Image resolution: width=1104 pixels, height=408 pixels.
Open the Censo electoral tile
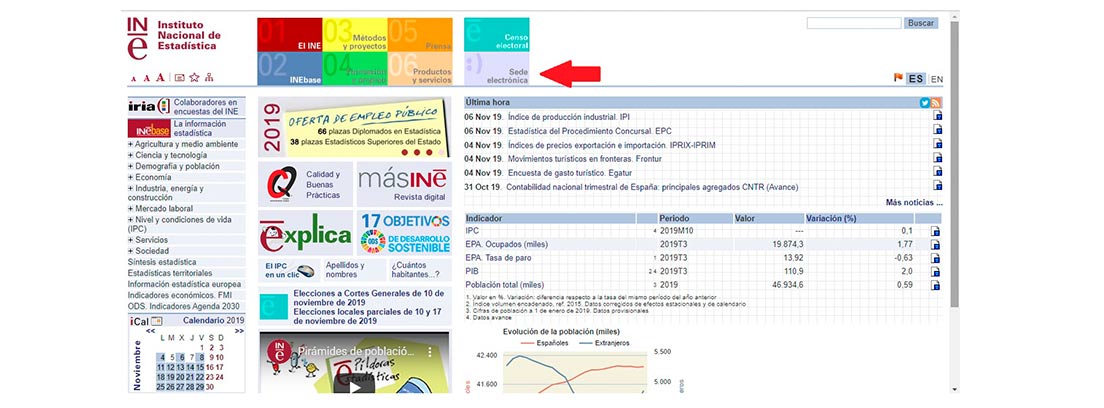point(496,35)
